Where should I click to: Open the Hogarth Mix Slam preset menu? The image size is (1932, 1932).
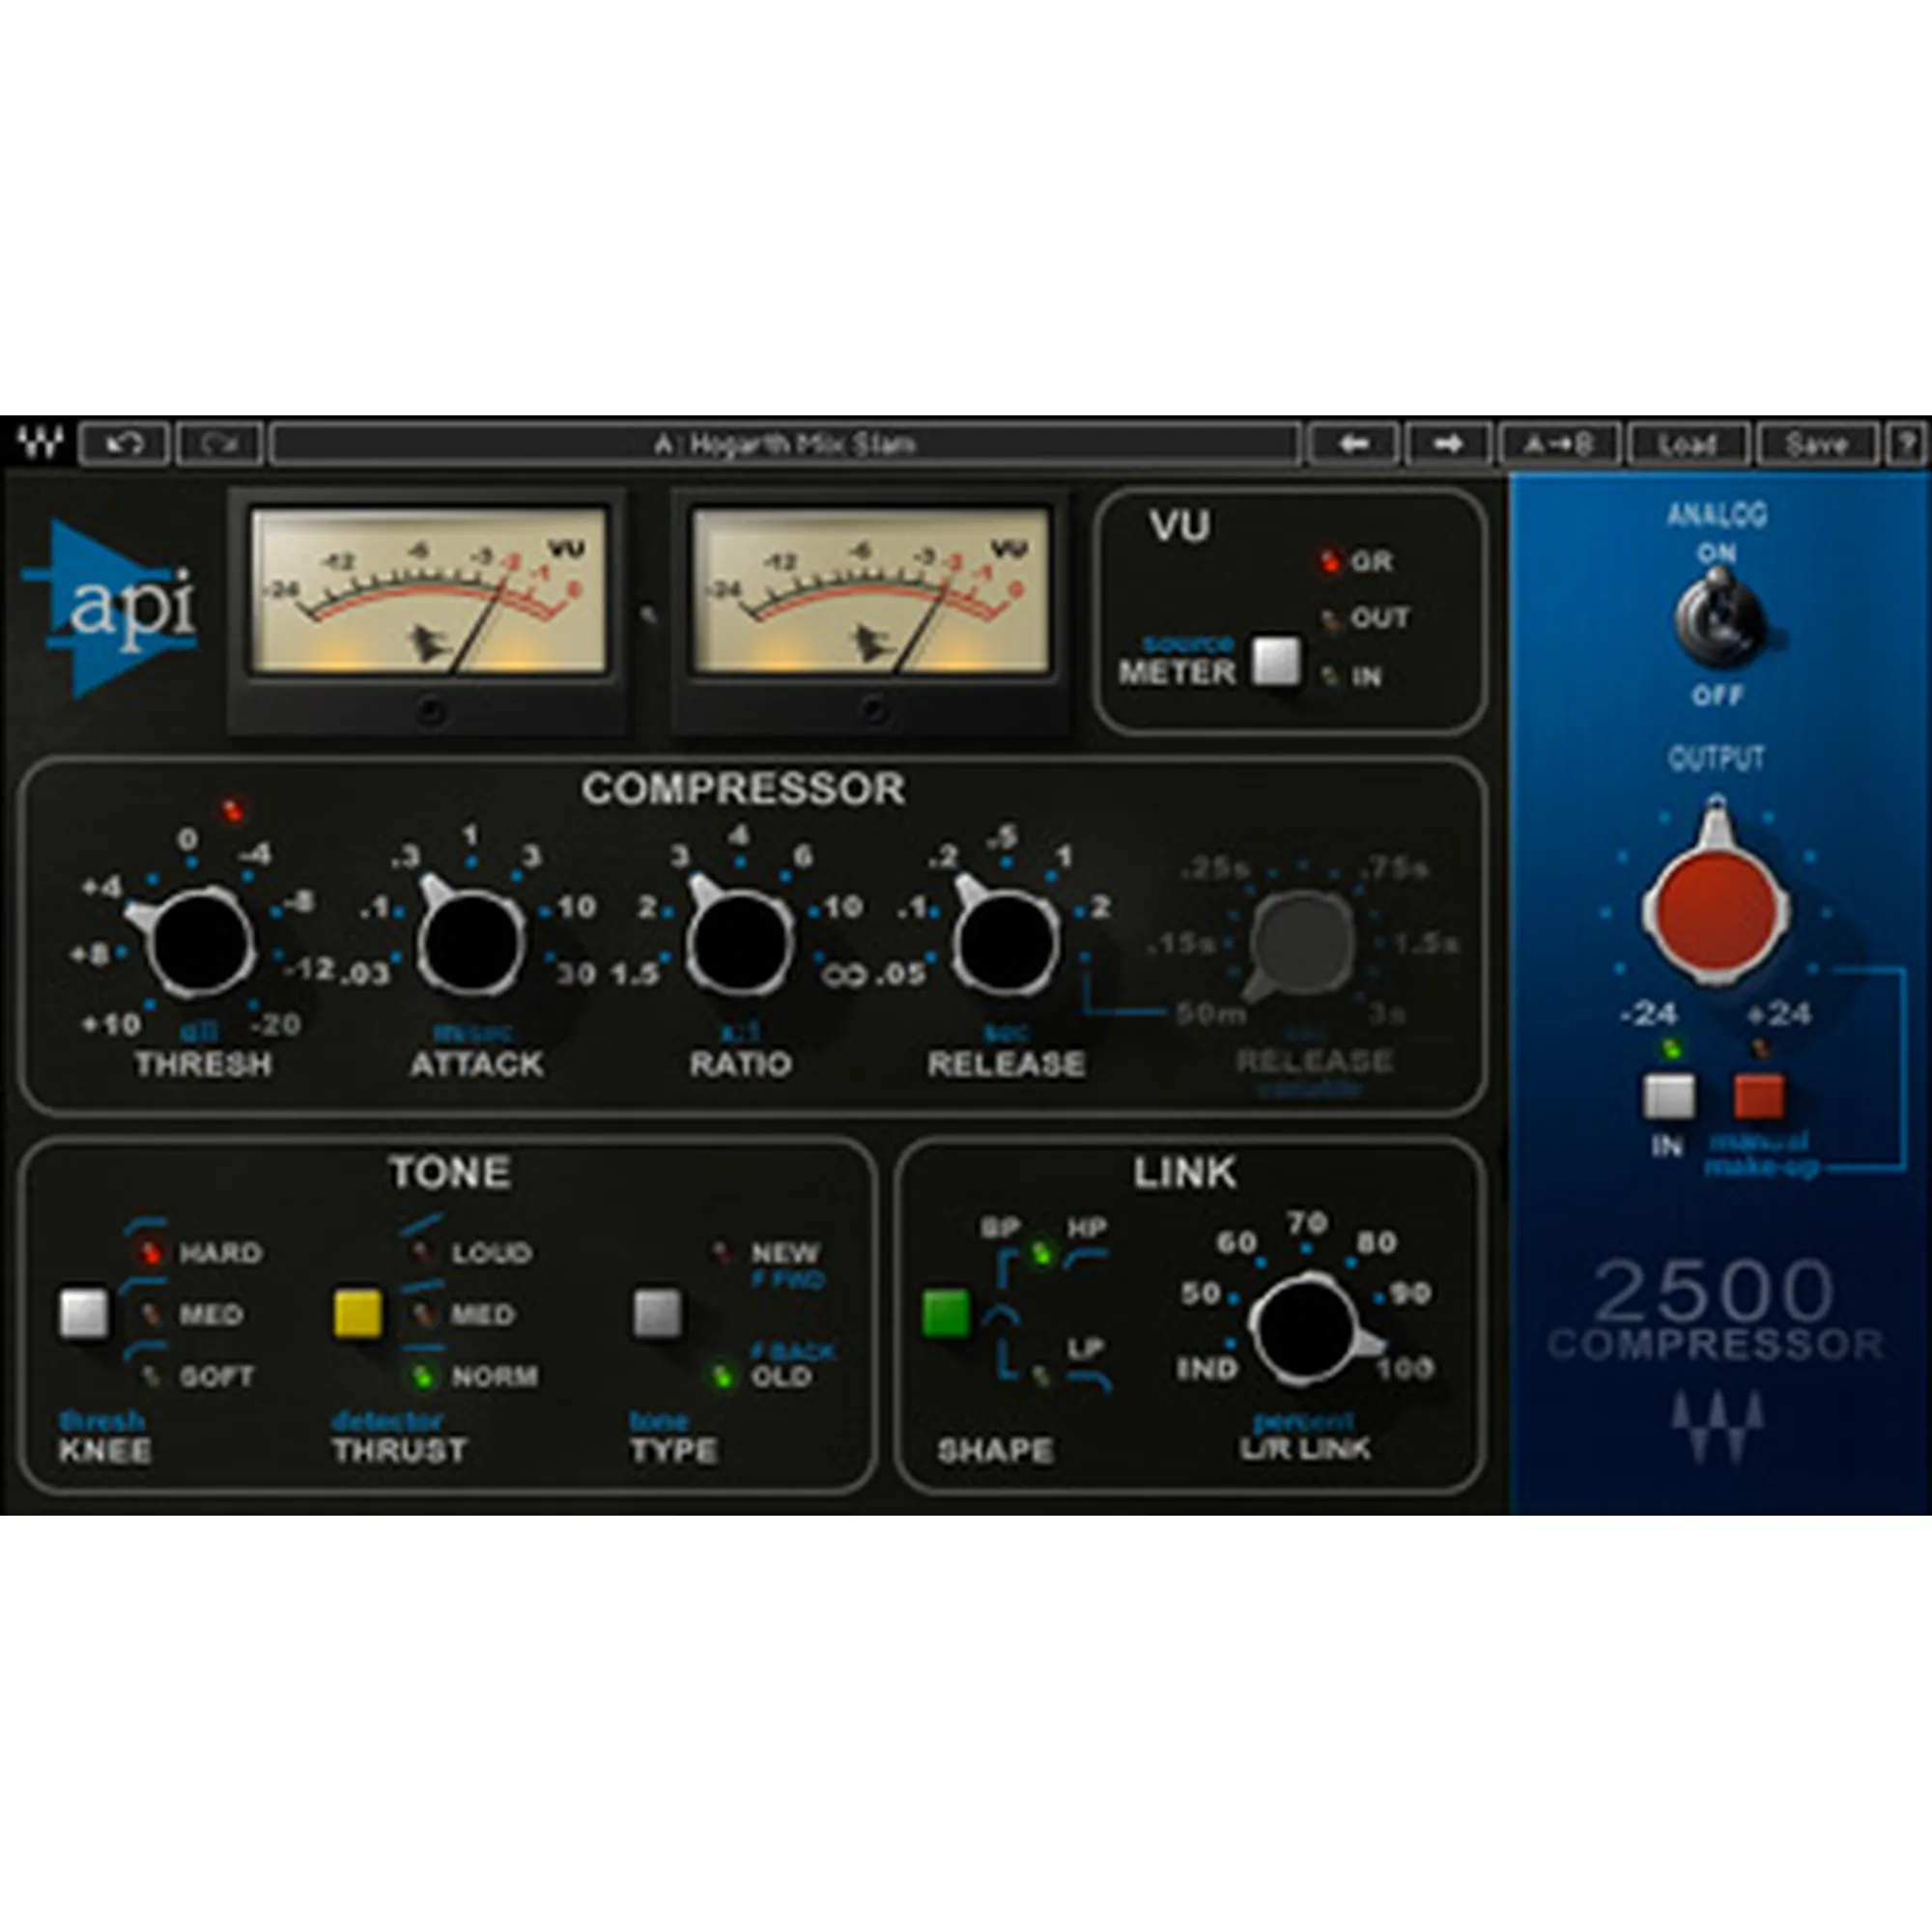click(x=785, y=444)
